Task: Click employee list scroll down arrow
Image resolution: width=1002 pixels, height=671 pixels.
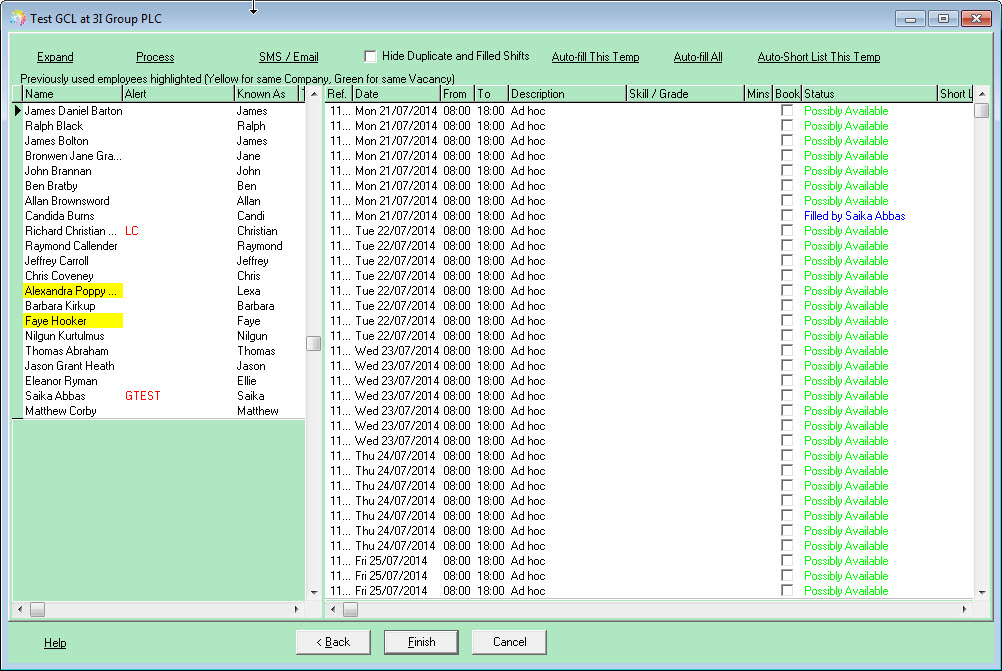Action: pyautogui.click(x=314, y=592)
